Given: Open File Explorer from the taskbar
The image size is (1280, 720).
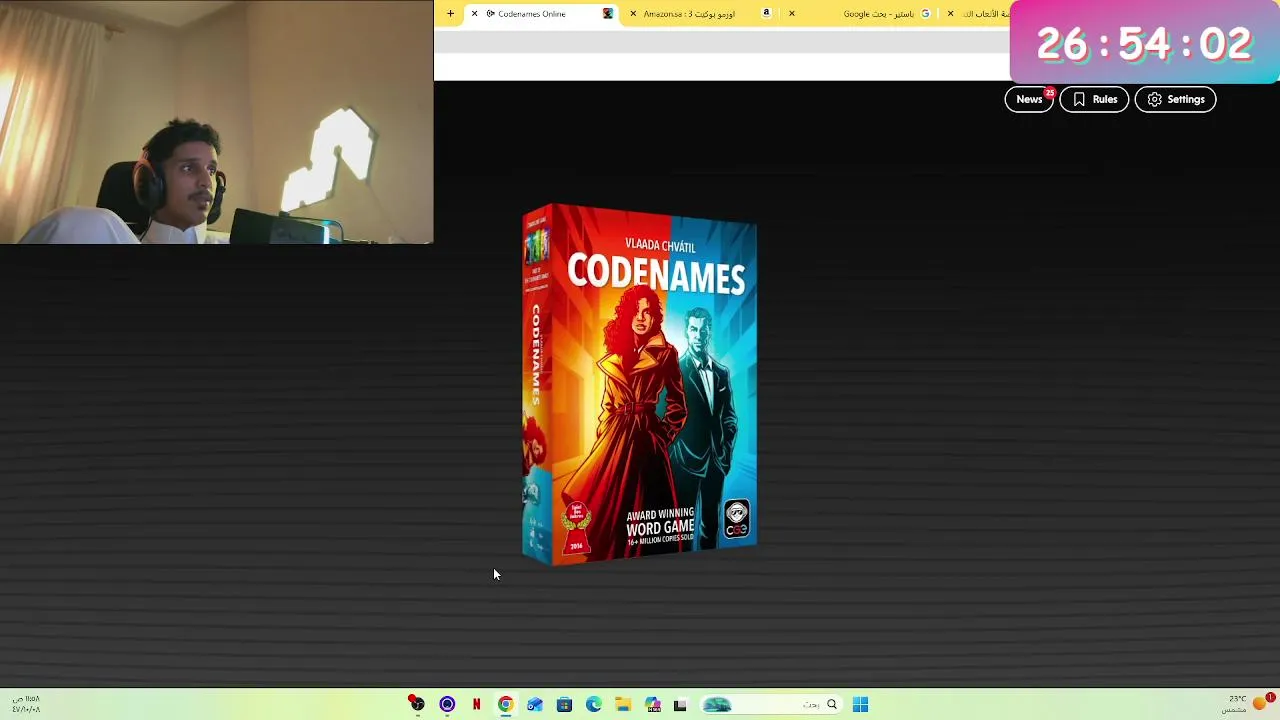Looking at the screenshot, I should (622, 704).
